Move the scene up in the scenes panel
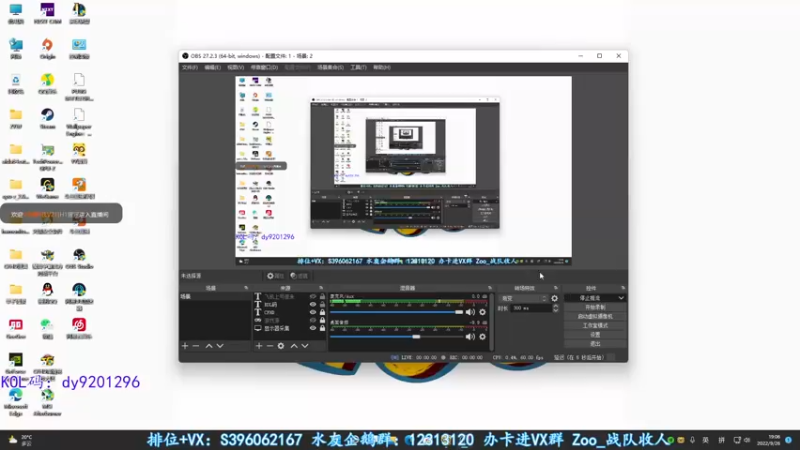Viewport: 800px width, 450px height. (x=209, y=346)
